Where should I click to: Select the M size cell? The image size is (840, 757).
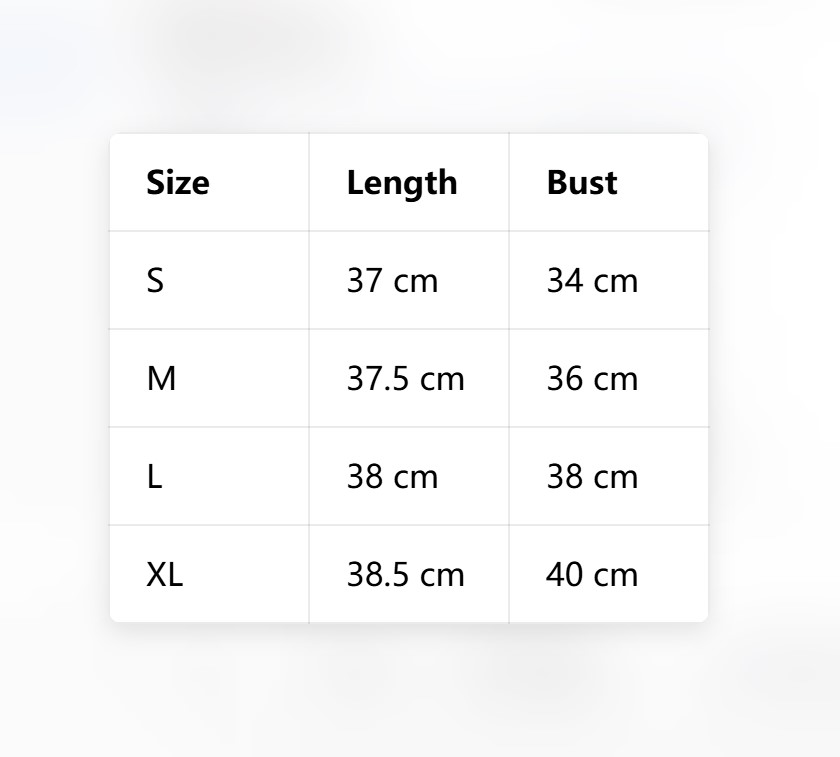point(209,378)
